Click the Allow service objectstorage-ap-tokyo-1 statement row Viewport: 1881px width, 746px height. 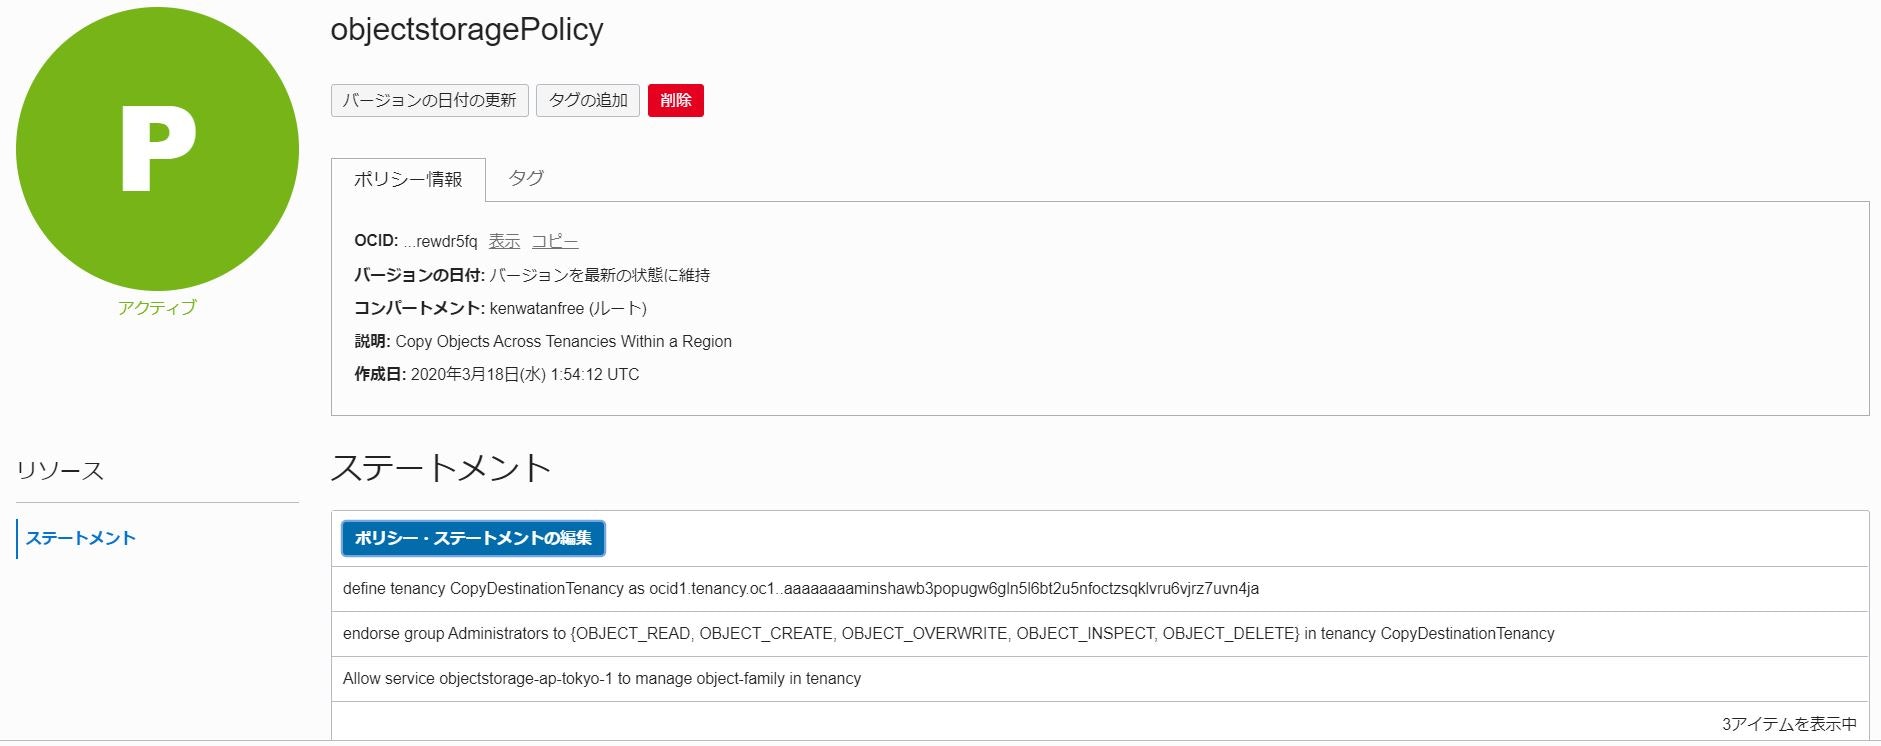[x=1100, y=679]
